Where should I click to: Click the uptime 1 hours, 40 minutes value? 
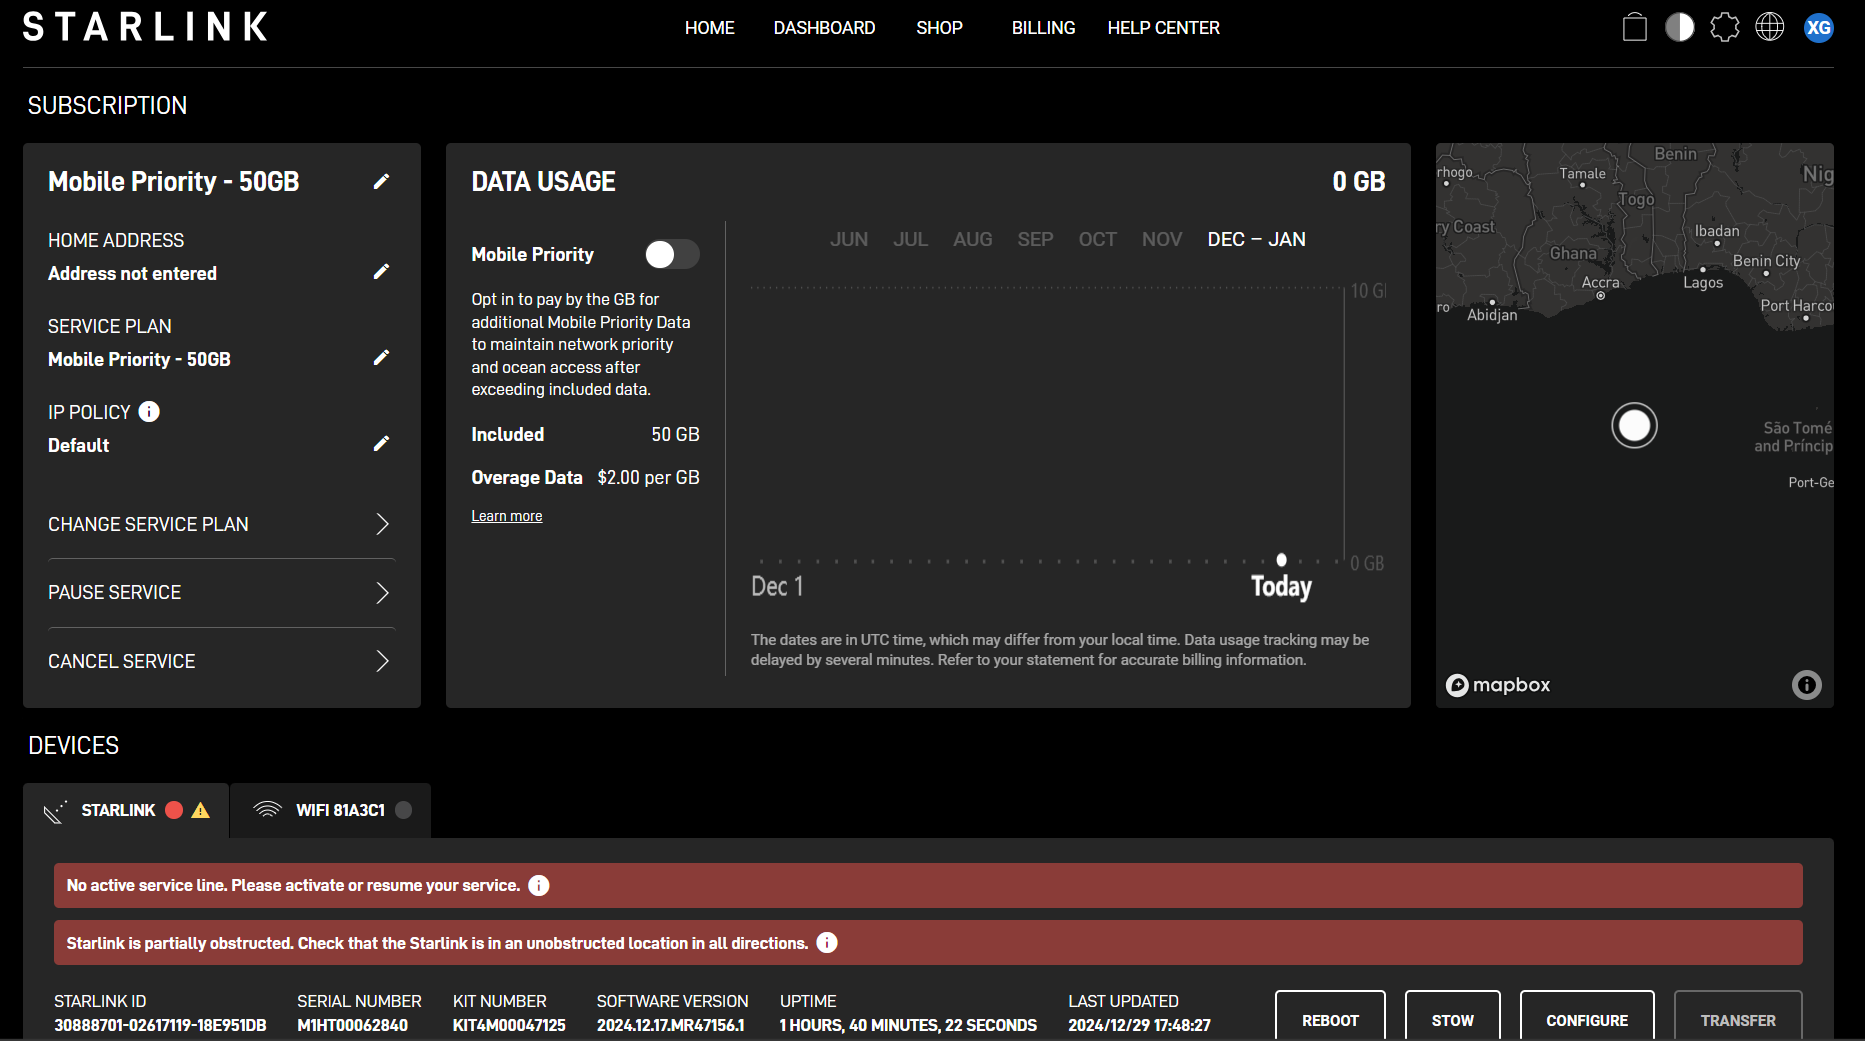point(908,1025)
